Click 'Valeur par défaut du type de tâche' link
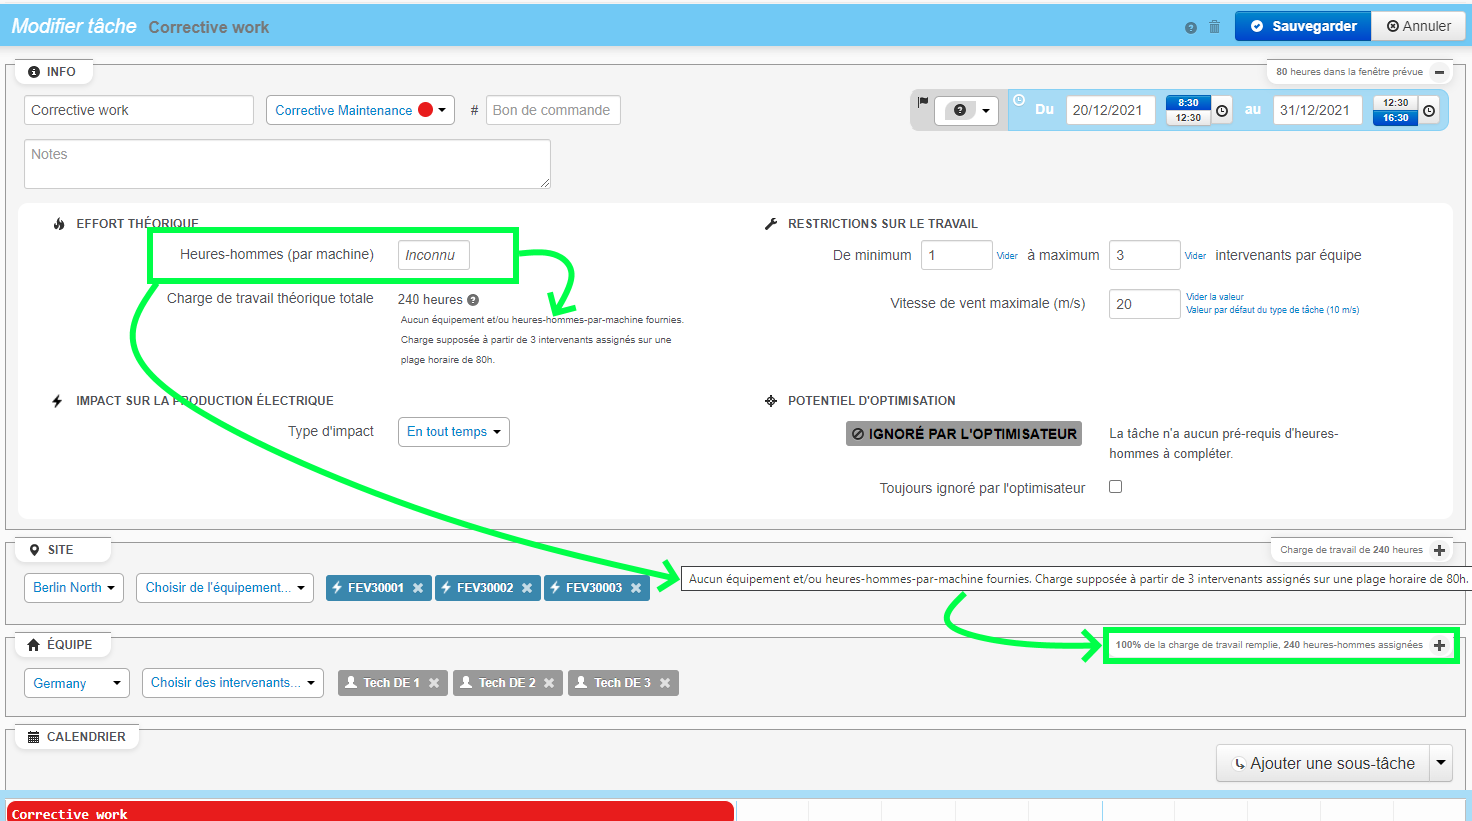Image resolution: width=1472 pixels, height=821 pixels. point(1272,310)
